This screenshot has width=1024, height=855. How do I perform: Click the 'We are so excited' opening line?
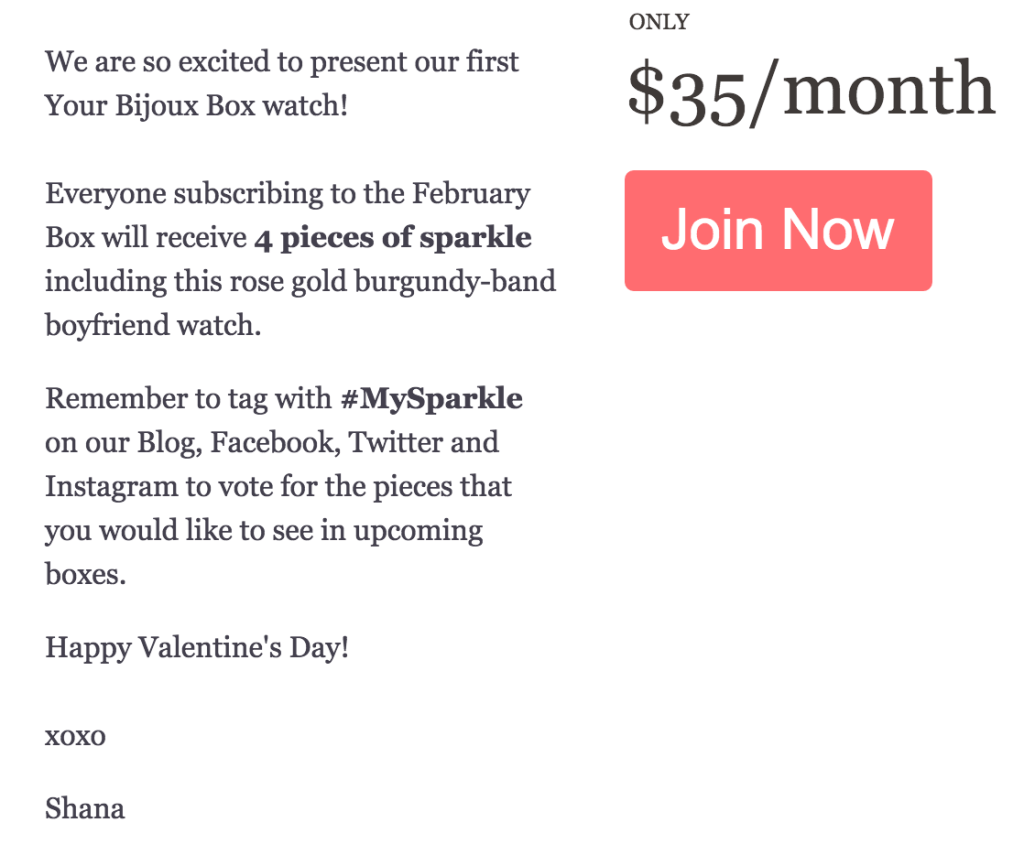(281, 62)
